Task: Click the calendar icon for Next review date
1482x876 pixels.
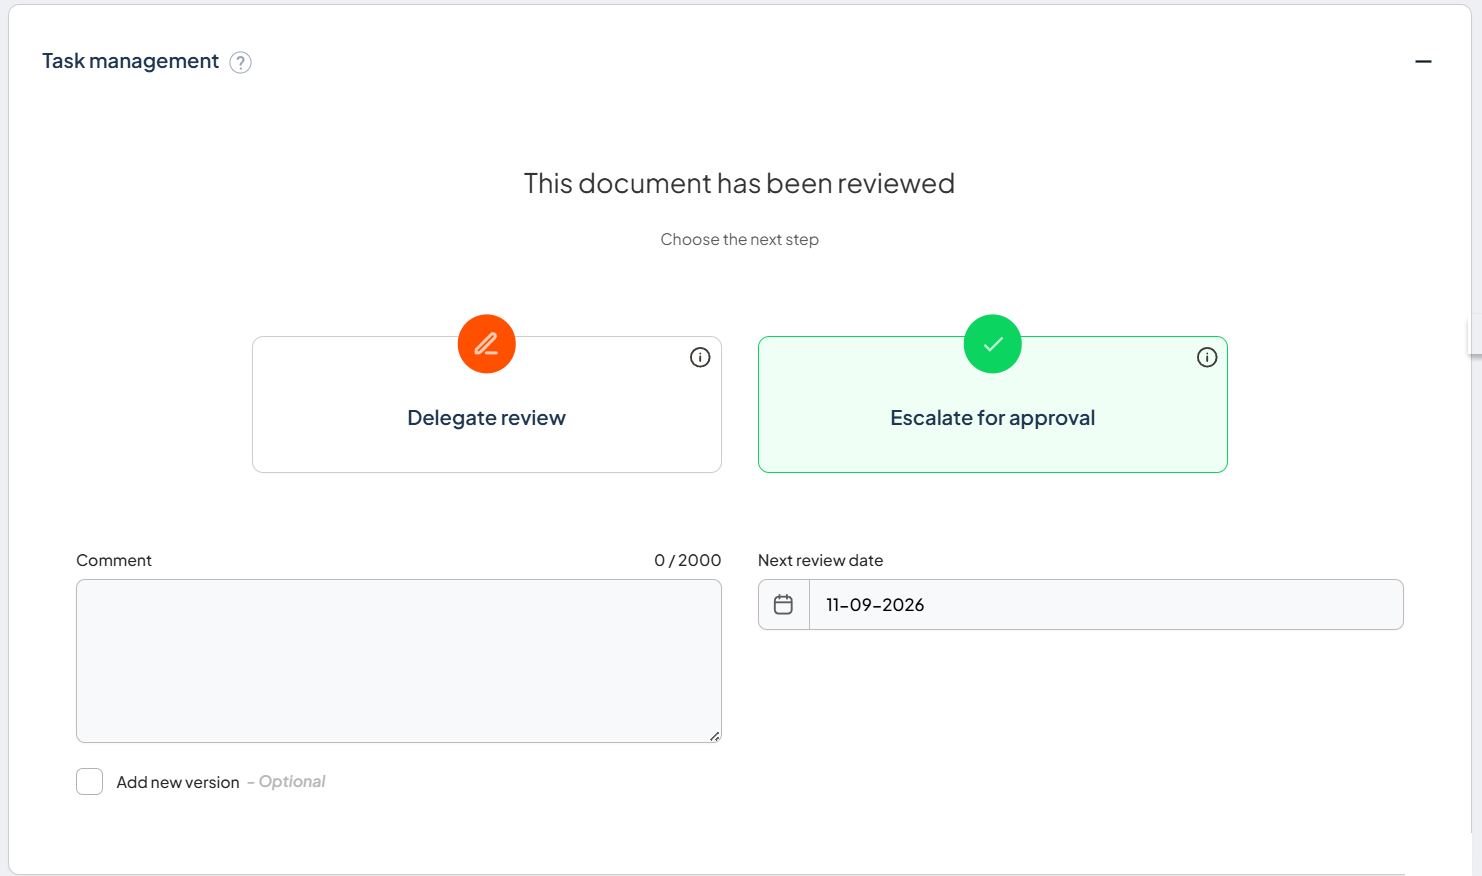Action: (x=784, y=605)
